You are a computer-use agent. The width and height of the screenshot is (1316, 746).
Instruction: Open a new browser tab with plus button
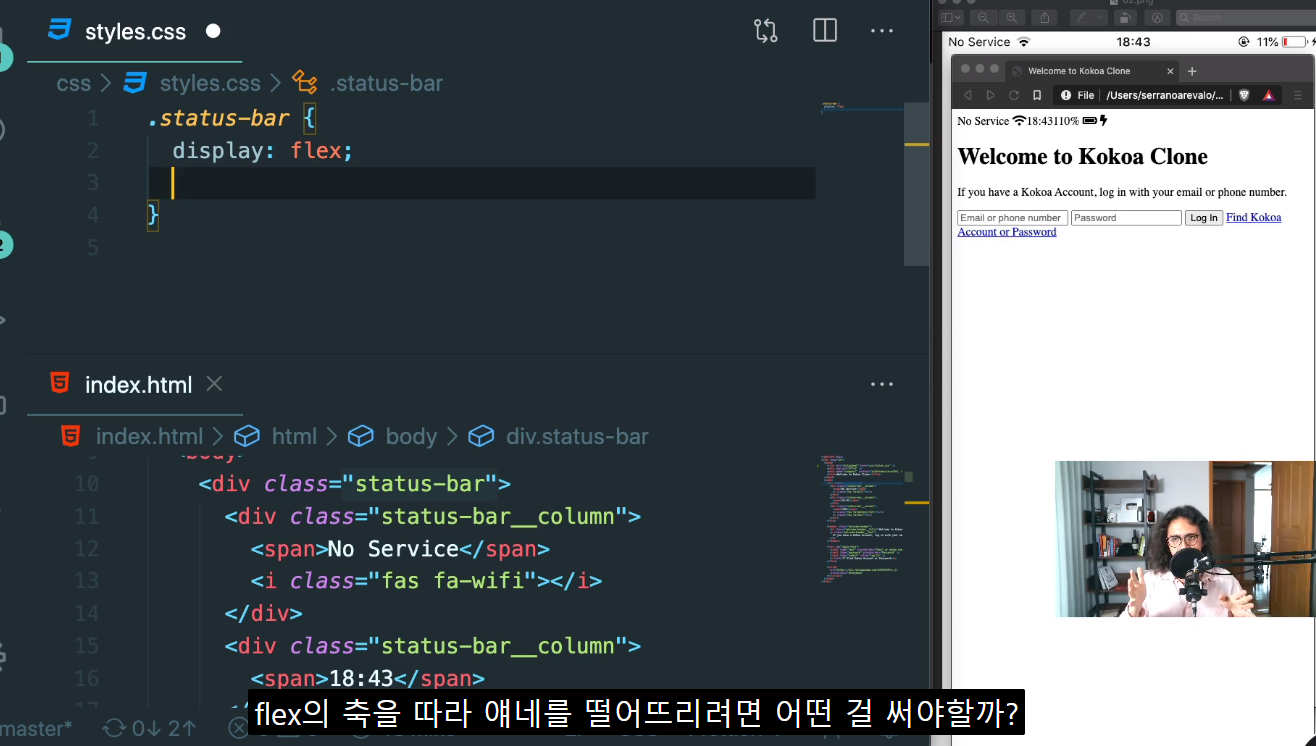(x=1192, y=71)
